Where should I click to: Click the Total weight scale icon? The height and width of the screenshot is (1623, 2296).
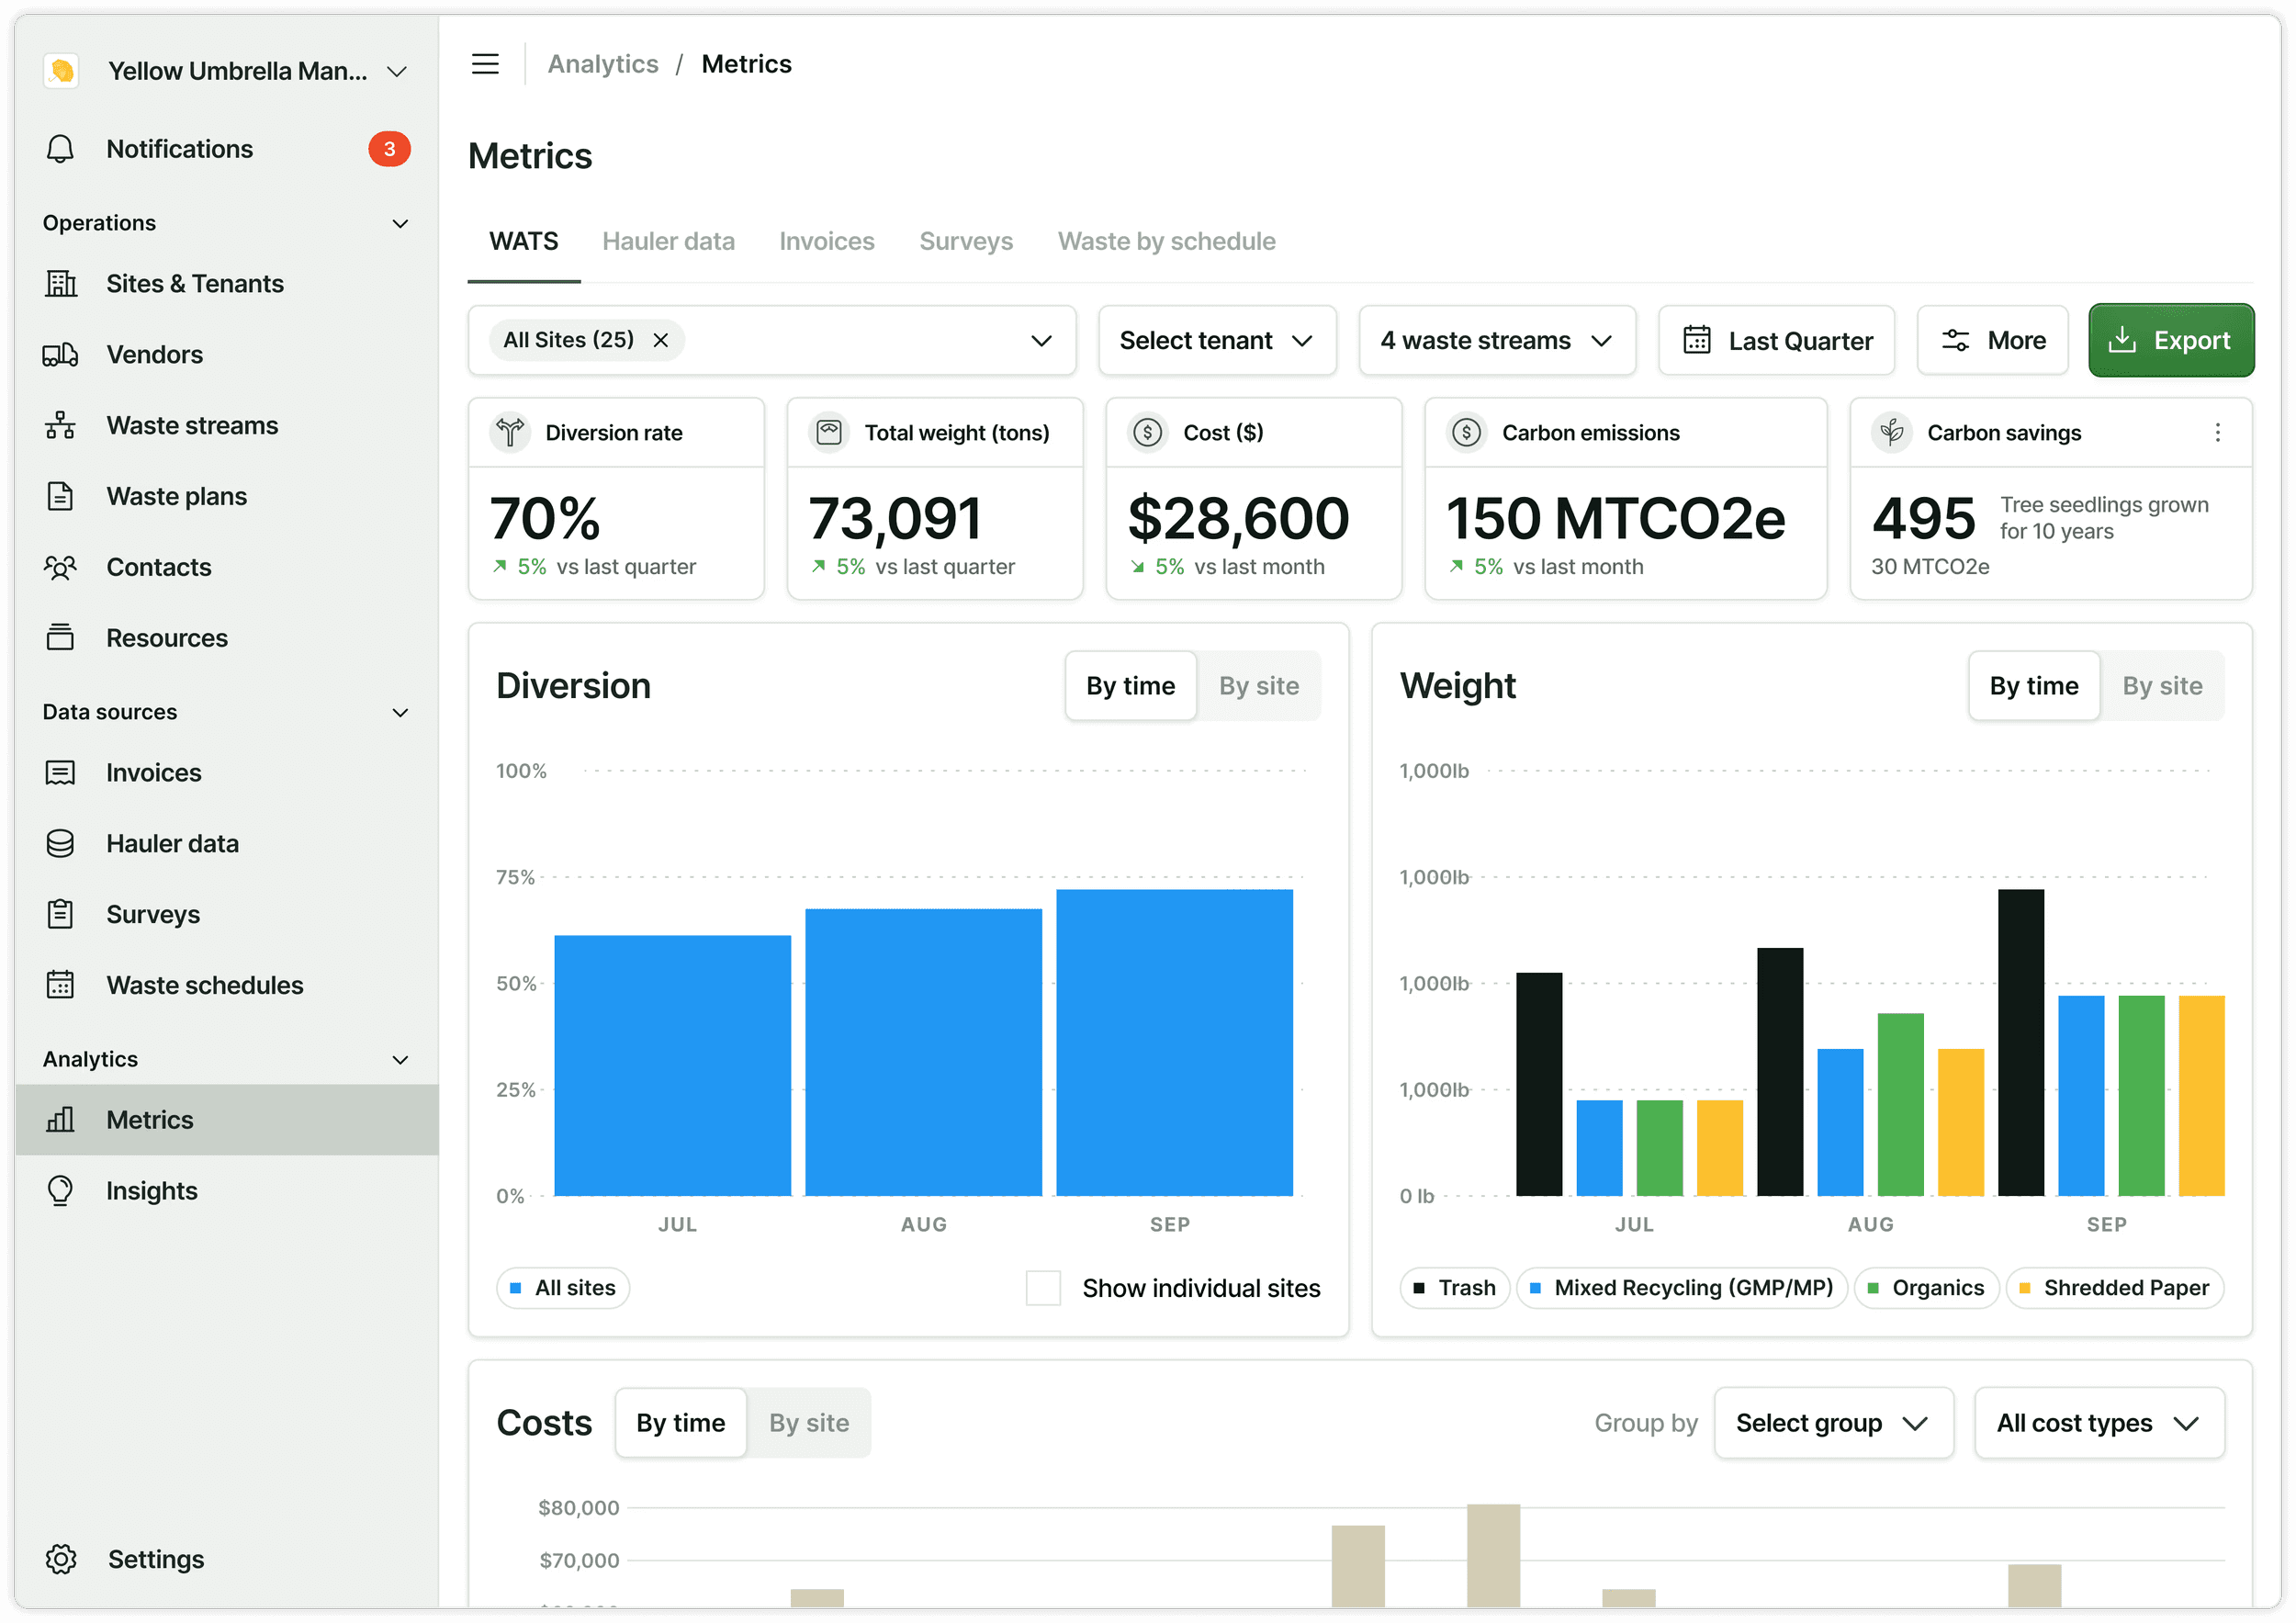coord(829,433)
